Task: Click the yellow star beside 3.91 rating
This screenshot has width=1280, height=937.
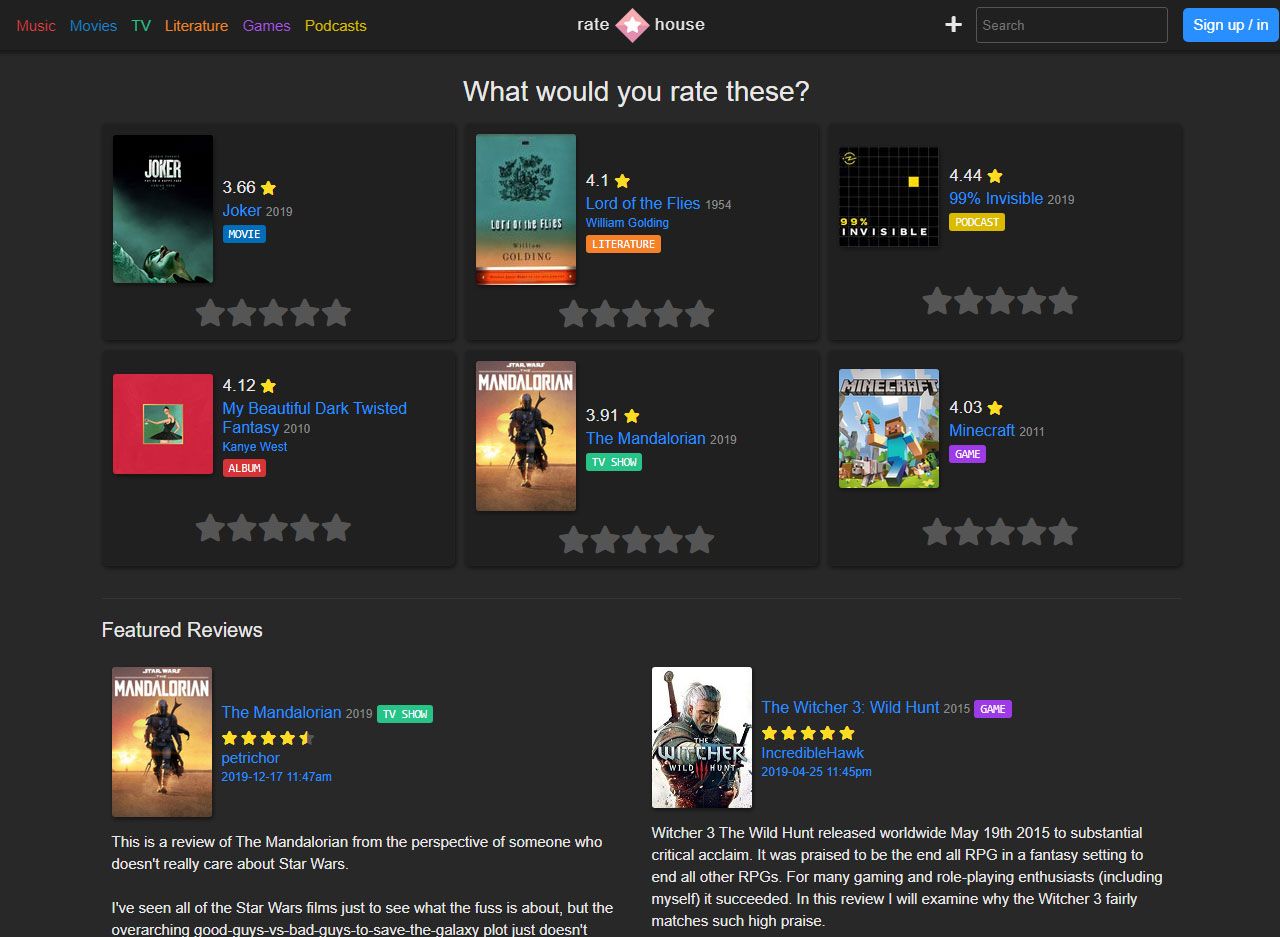Action: (x=631, y=416)
